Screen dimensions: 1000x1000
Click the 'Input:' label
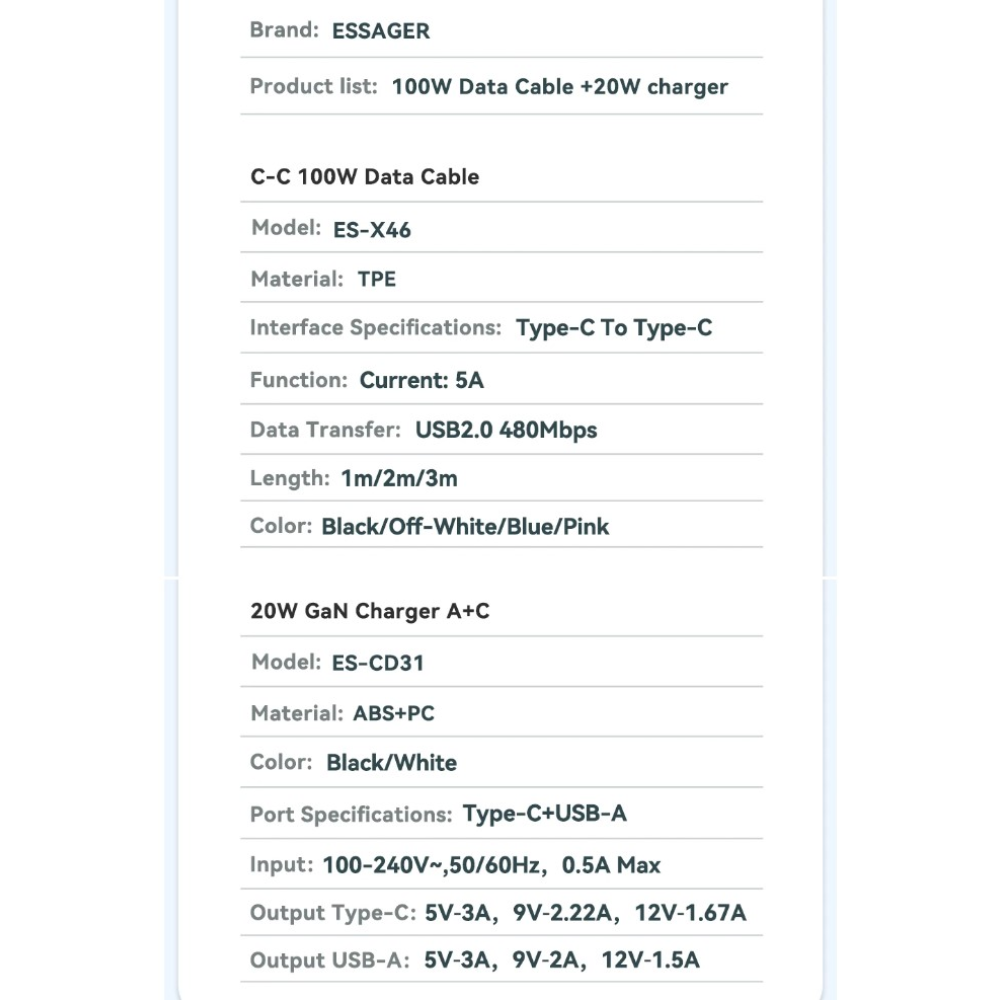tap(281, 864)
